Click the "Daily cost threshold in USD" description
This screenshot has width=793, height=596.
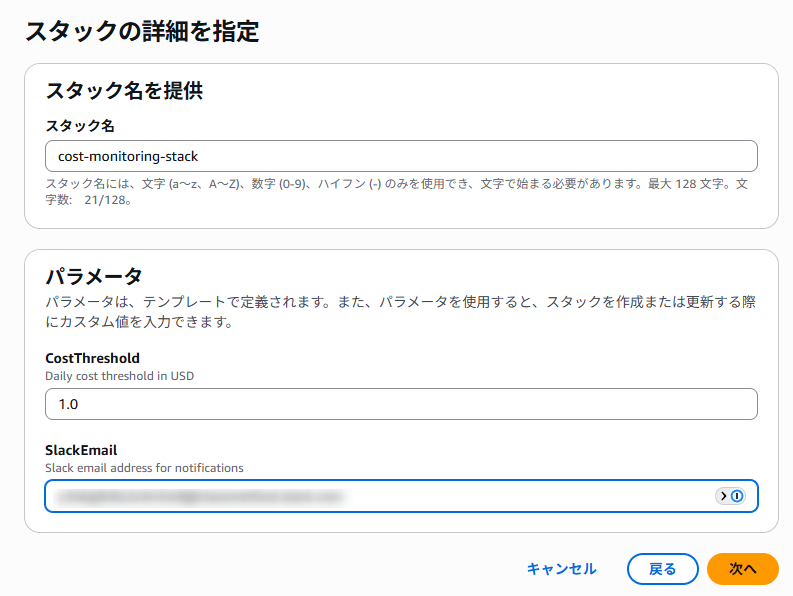pyautogui.click(x=119, y=376)
